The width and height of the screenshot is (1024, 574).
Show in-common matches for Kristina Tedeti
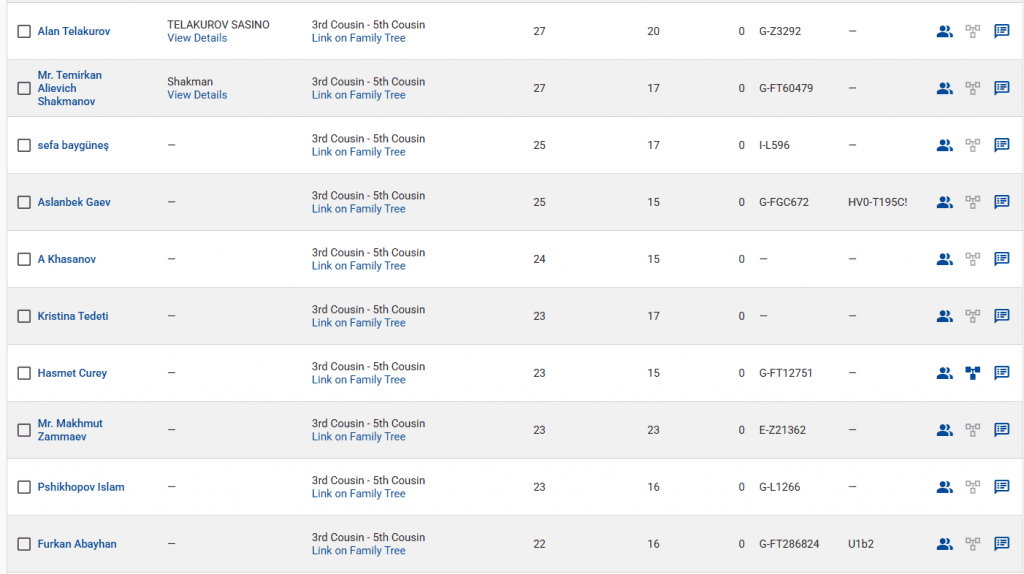click(x=944, y=316)
